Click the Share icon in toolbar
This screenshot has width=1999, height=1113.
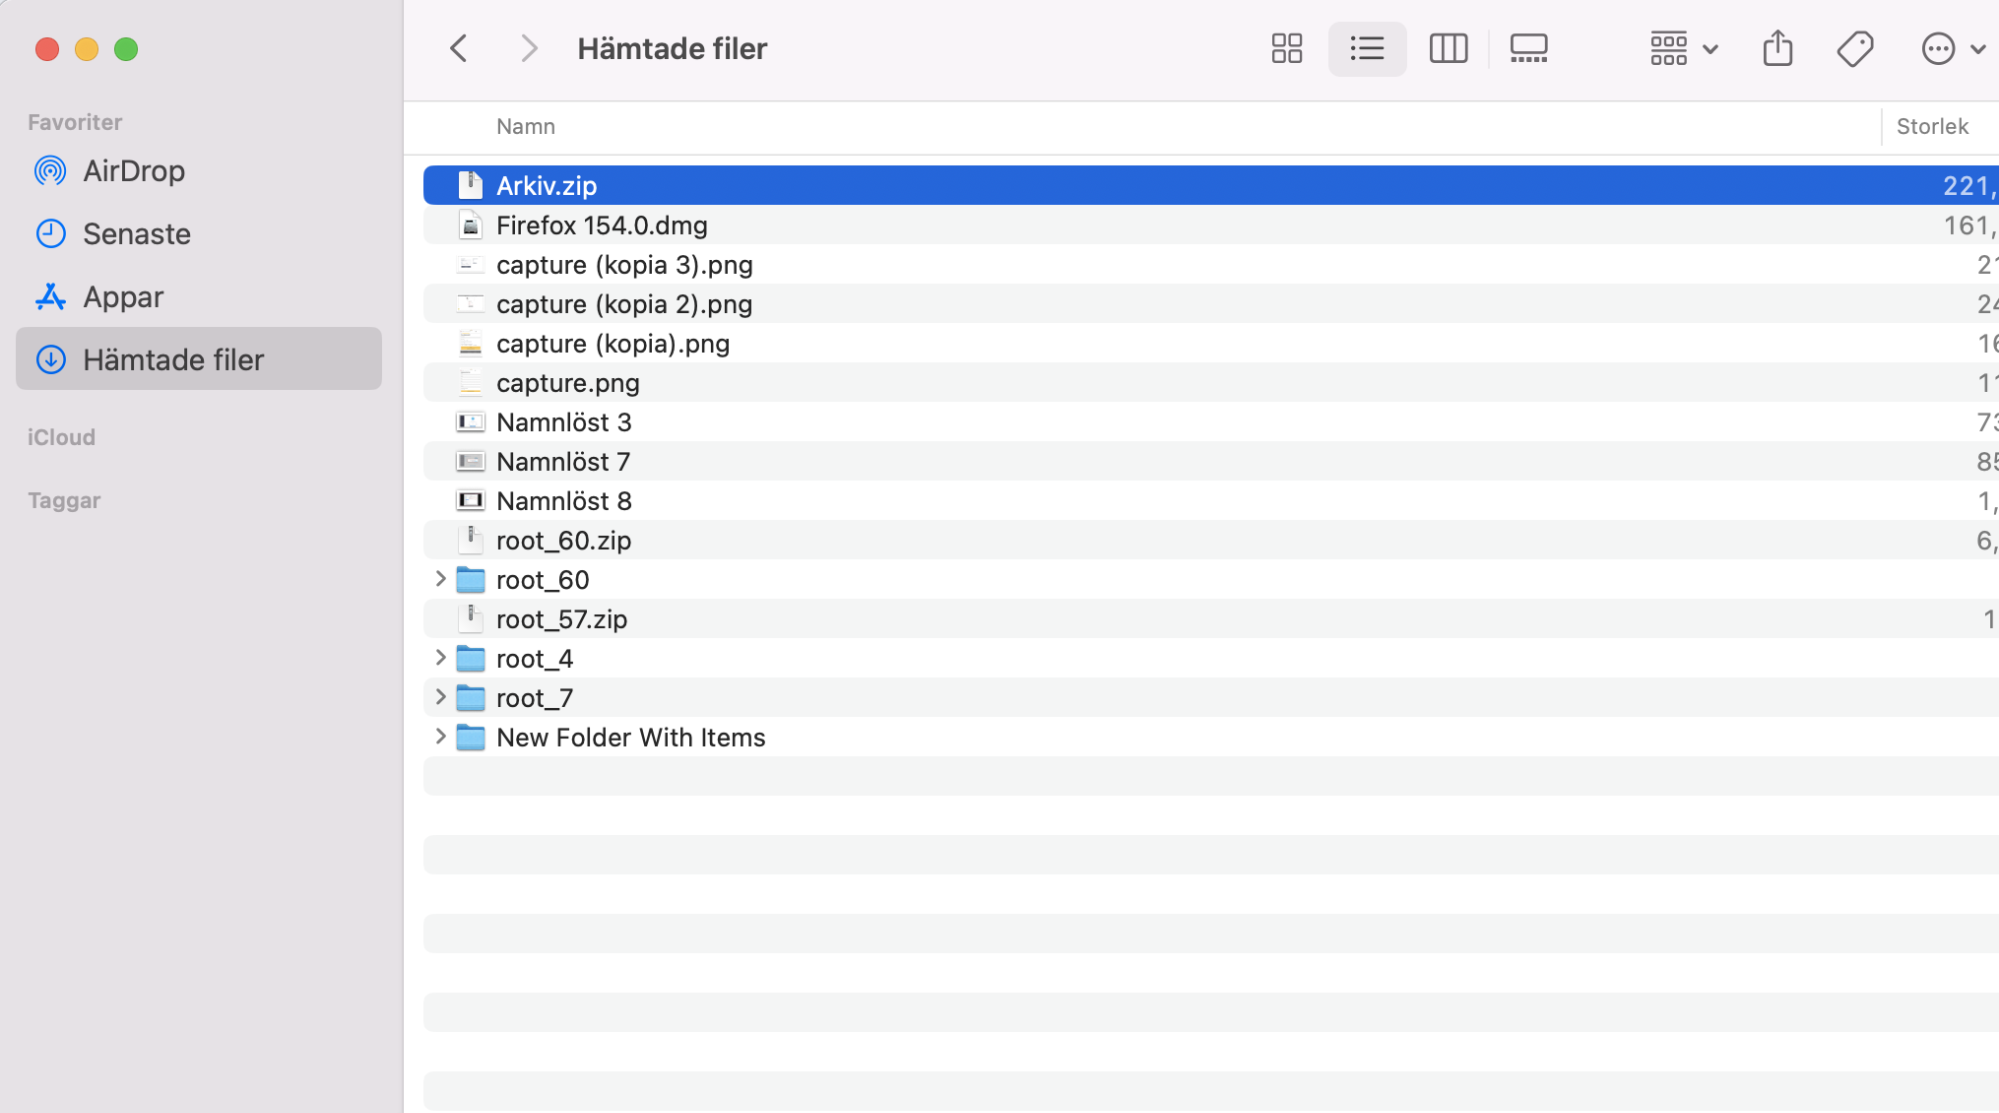[1777, 48]
